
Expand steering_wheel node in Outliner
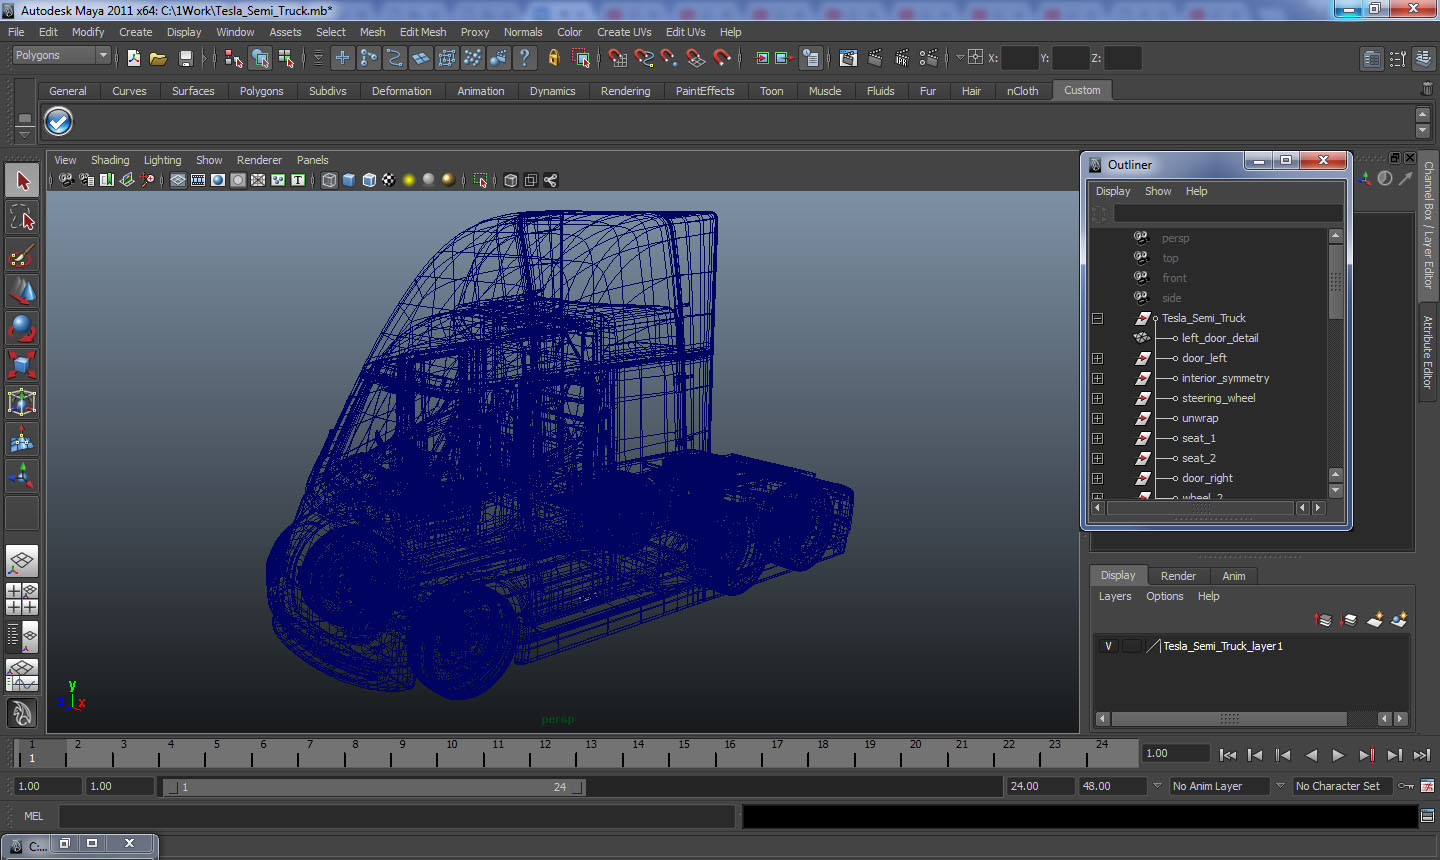[x=1098, y=398]
